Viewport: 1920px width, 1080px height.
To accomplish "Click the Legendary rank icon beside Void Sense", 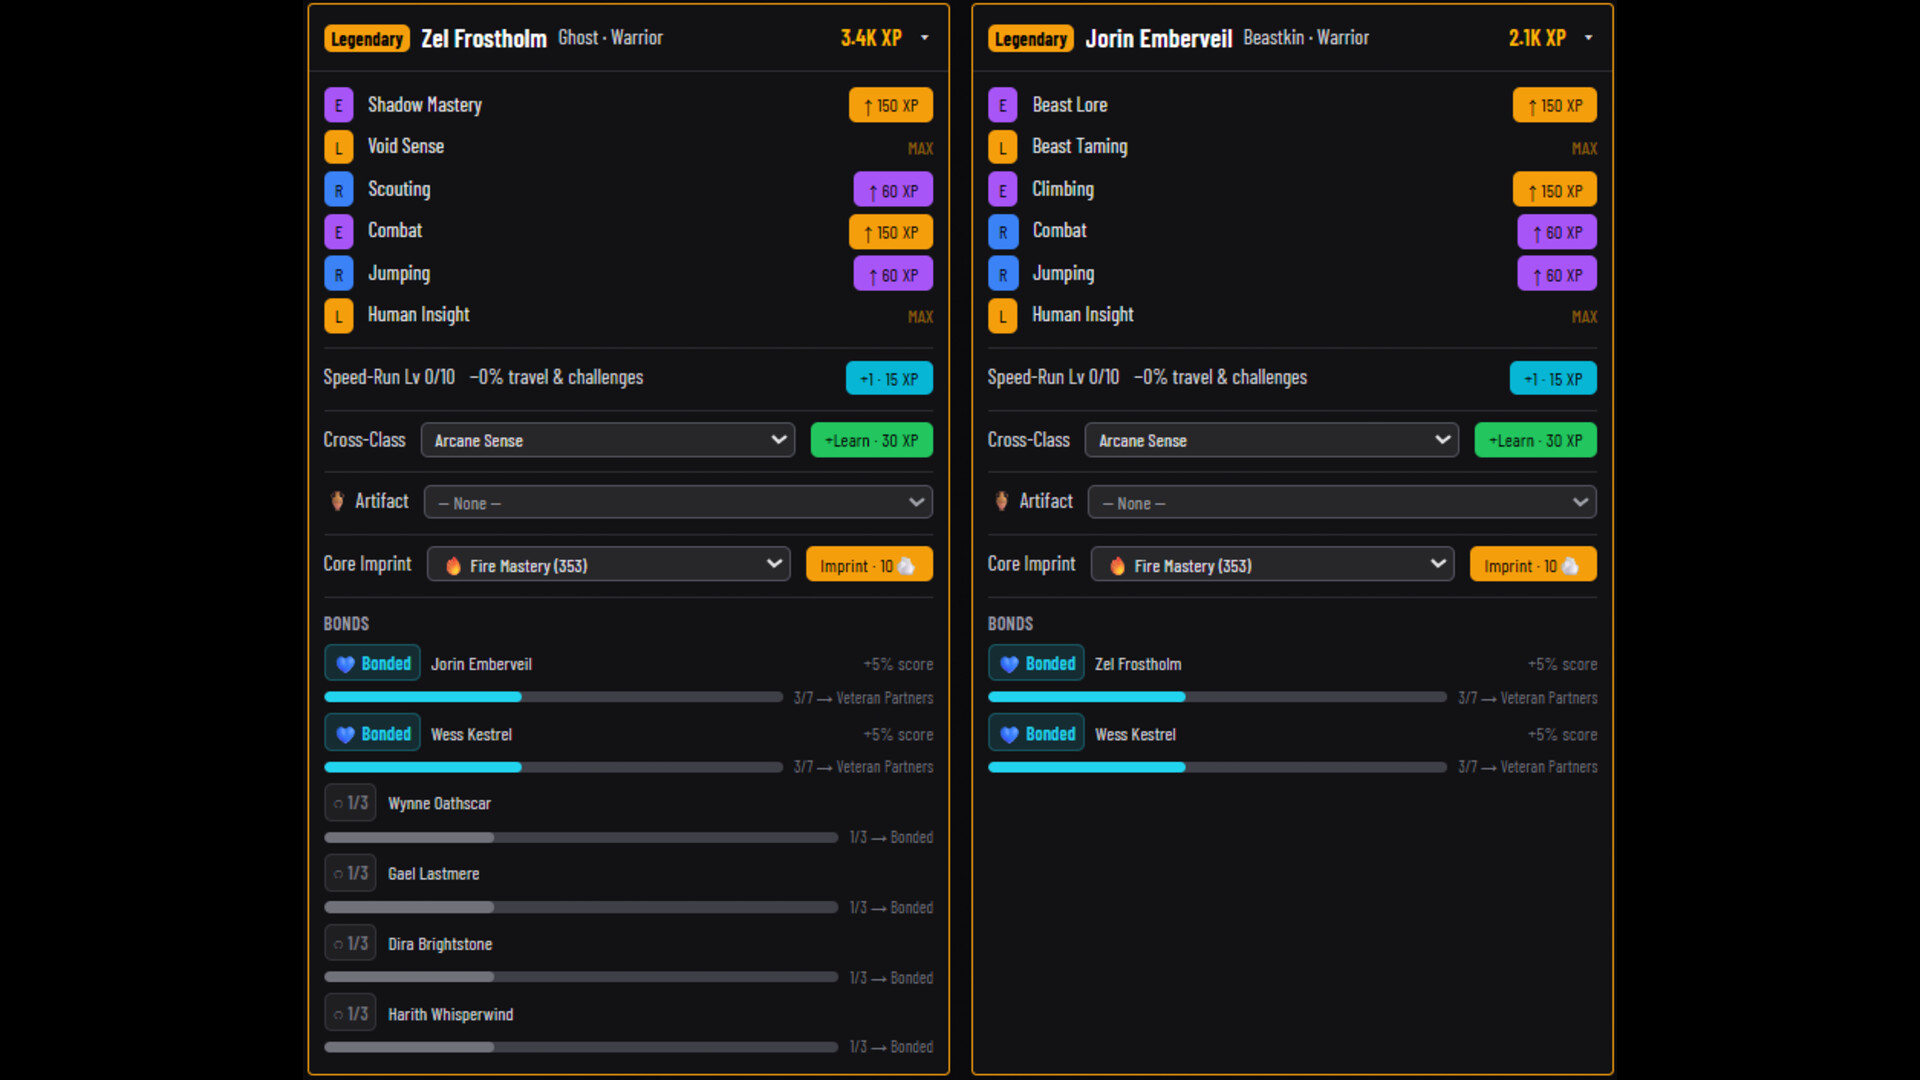I will [x=338, y=147].
